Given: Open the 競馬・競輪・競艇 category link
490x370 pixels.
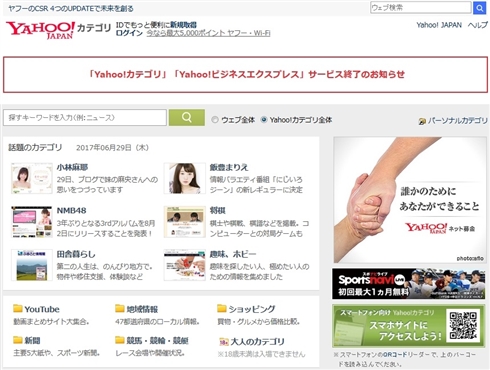Looking at the screenshot, I should tap(157, 340).
